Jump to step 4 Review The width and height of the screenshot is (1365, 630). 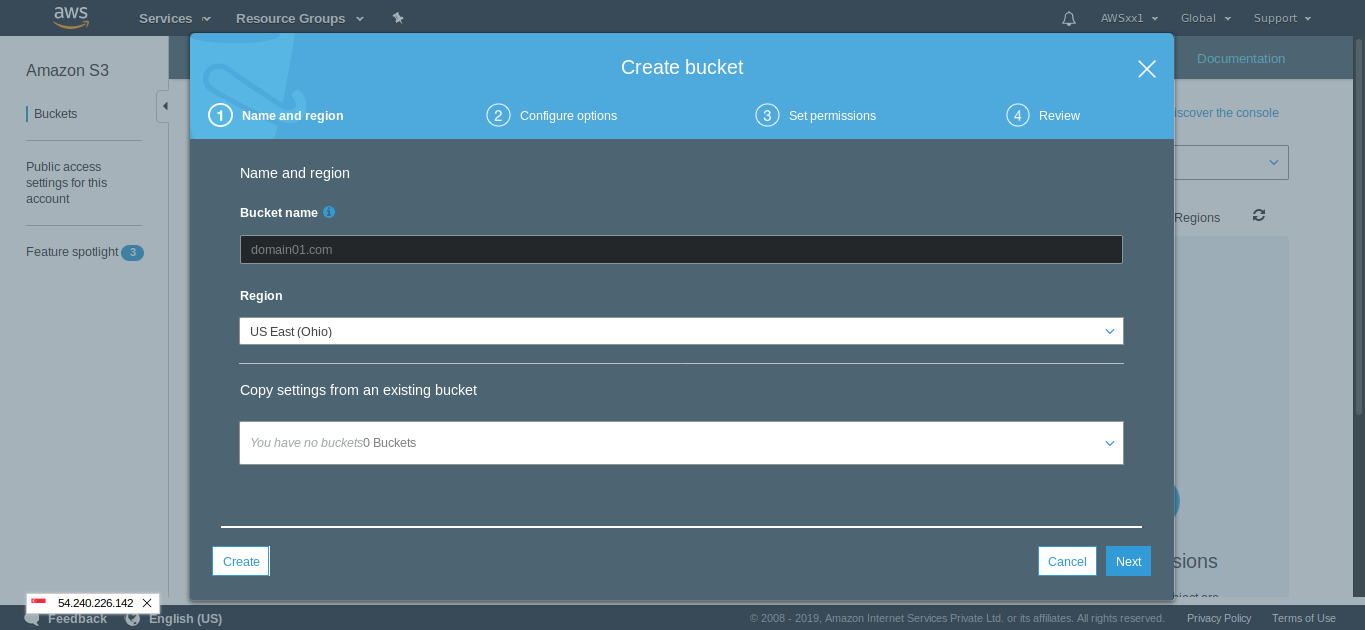[1043, 116]
